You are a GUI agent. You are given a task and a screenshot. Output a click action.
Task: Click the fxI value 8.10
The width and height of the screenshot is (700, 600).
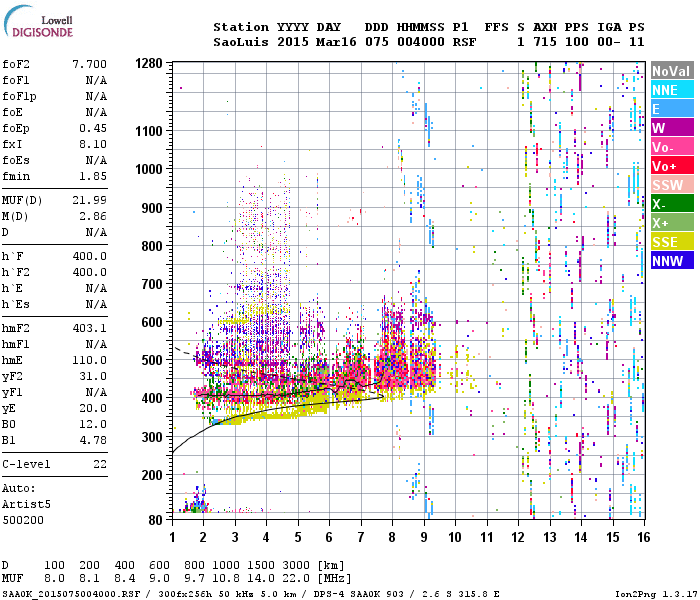[x=93, y=144]
